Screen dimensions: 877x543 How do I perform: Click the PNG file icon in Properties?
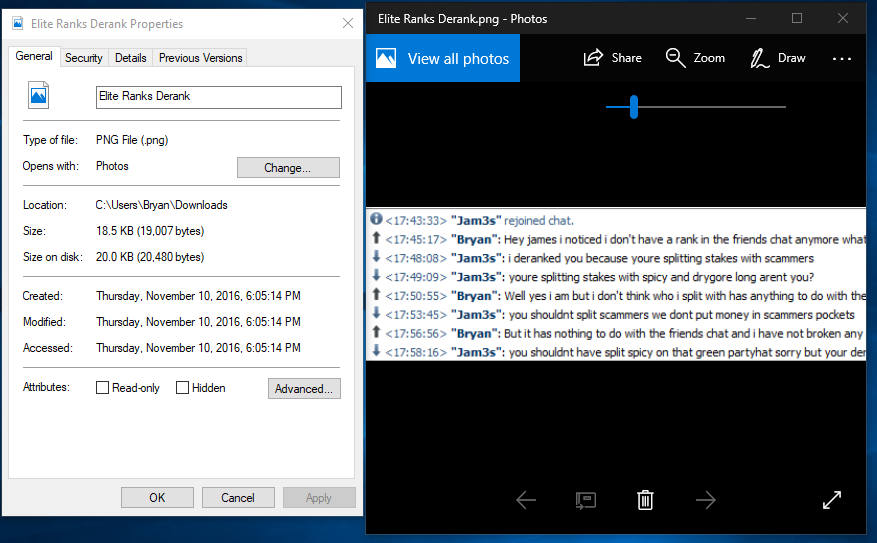click(x=39, y=95)
